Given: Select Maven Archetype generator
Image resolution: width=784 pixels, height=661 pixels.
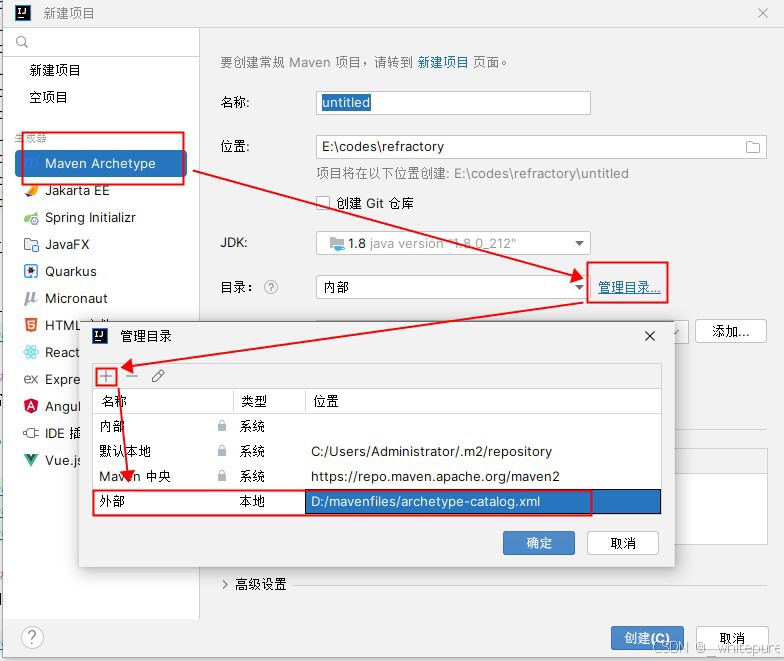Looking at the screenshot, I should pyautogui.click(x=100, y=164).
